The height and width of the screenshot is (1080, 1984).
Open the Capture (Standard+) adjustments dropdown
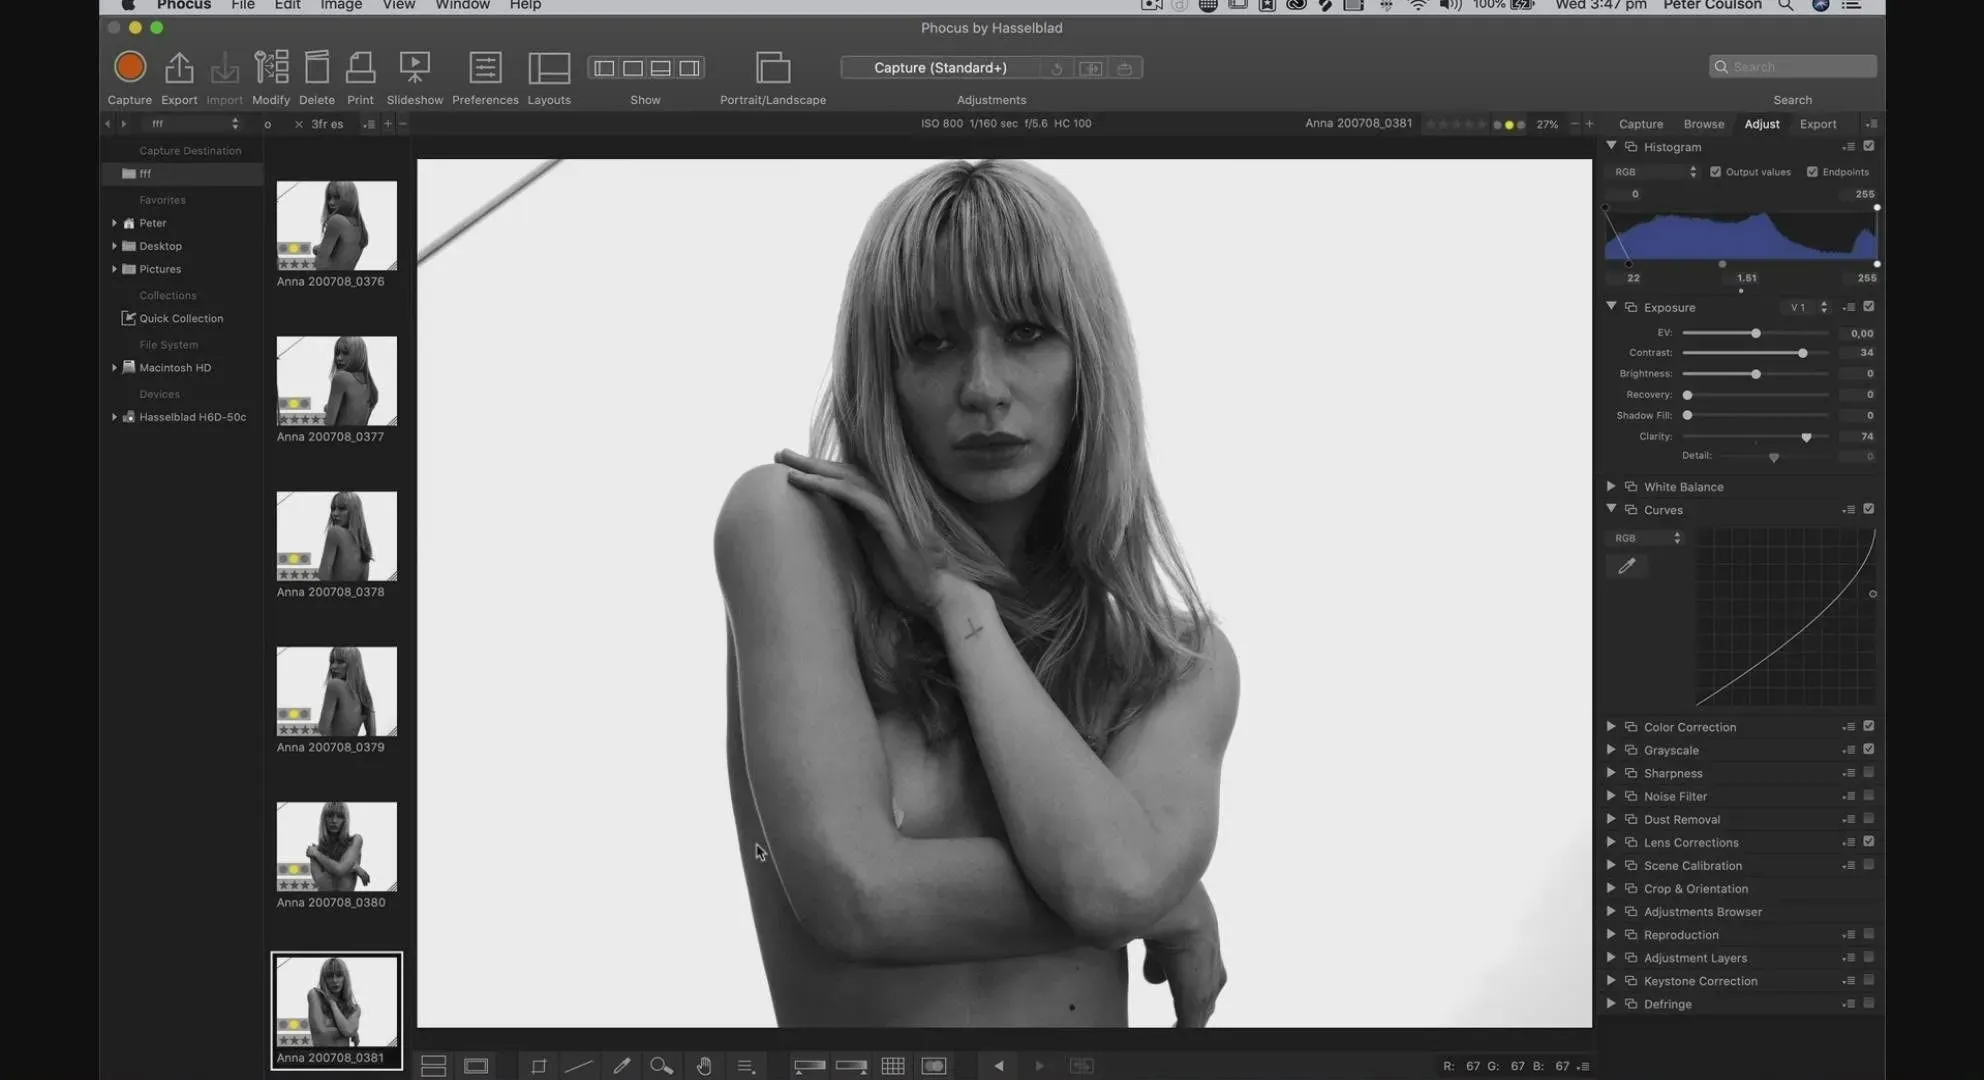point(940,68)
